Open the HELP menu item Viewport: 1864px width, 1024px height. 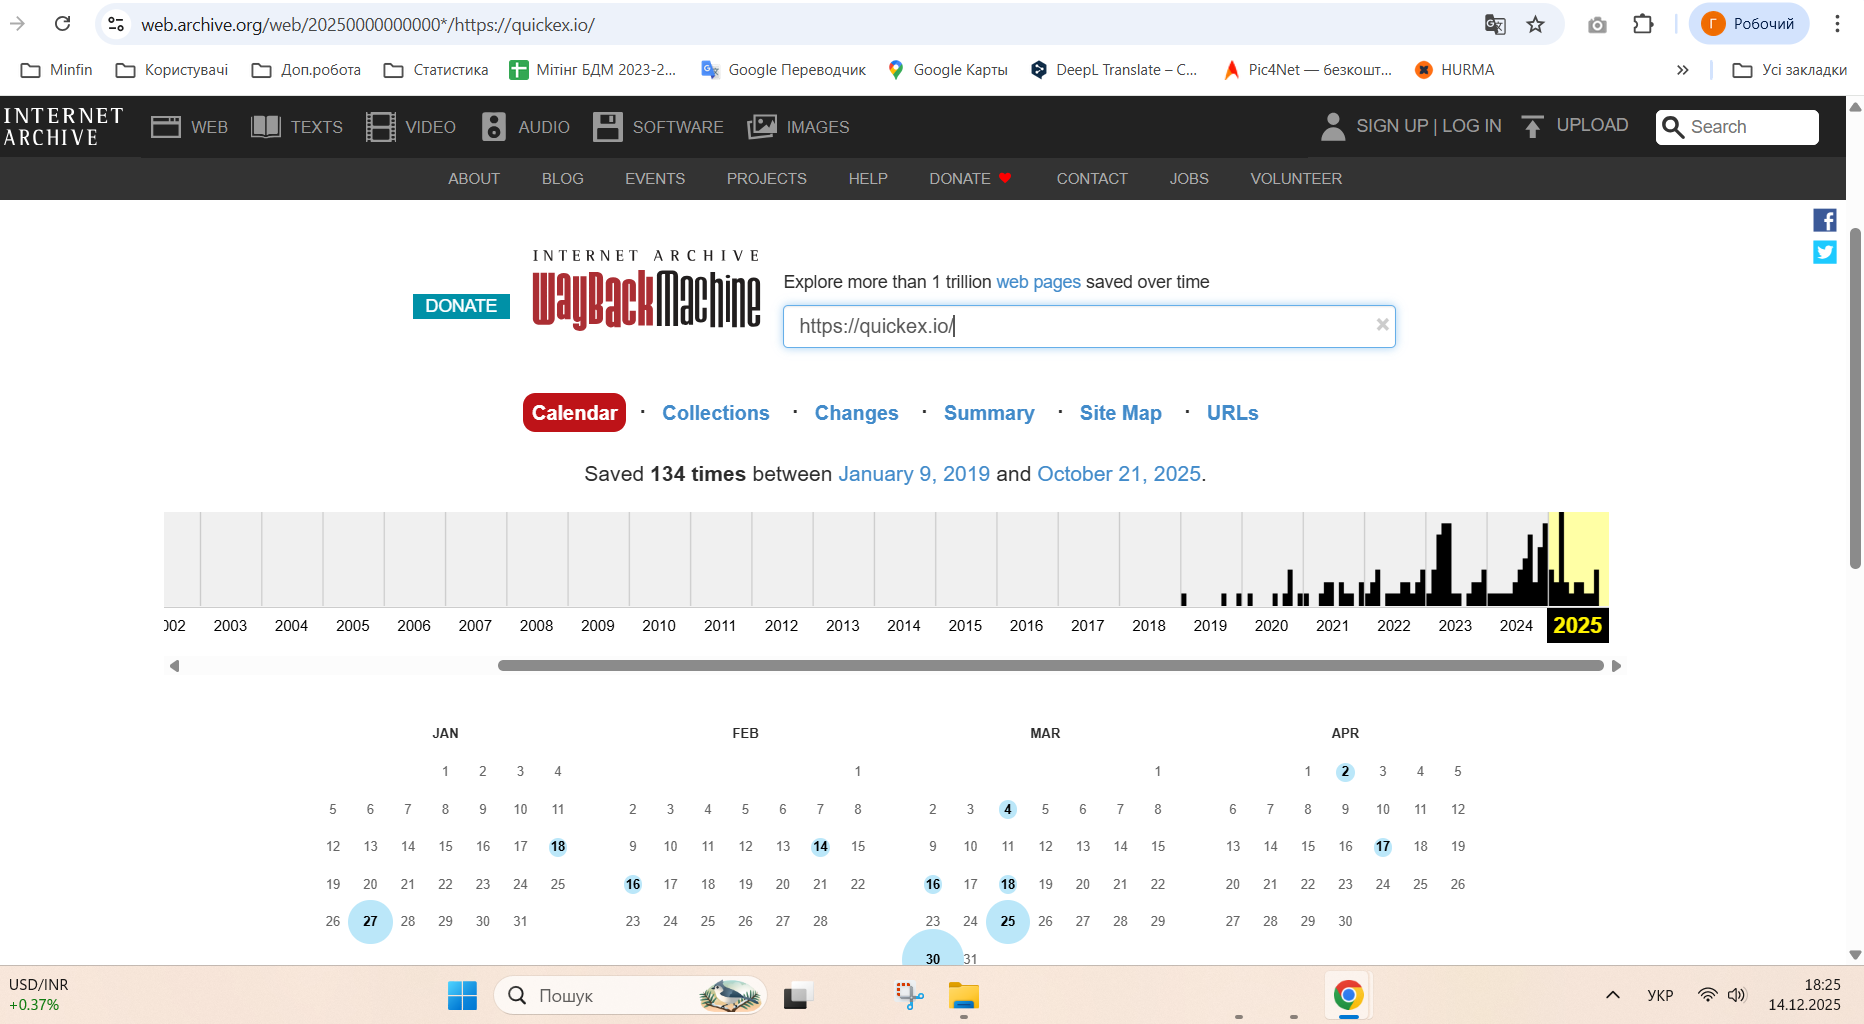[868, 179]
